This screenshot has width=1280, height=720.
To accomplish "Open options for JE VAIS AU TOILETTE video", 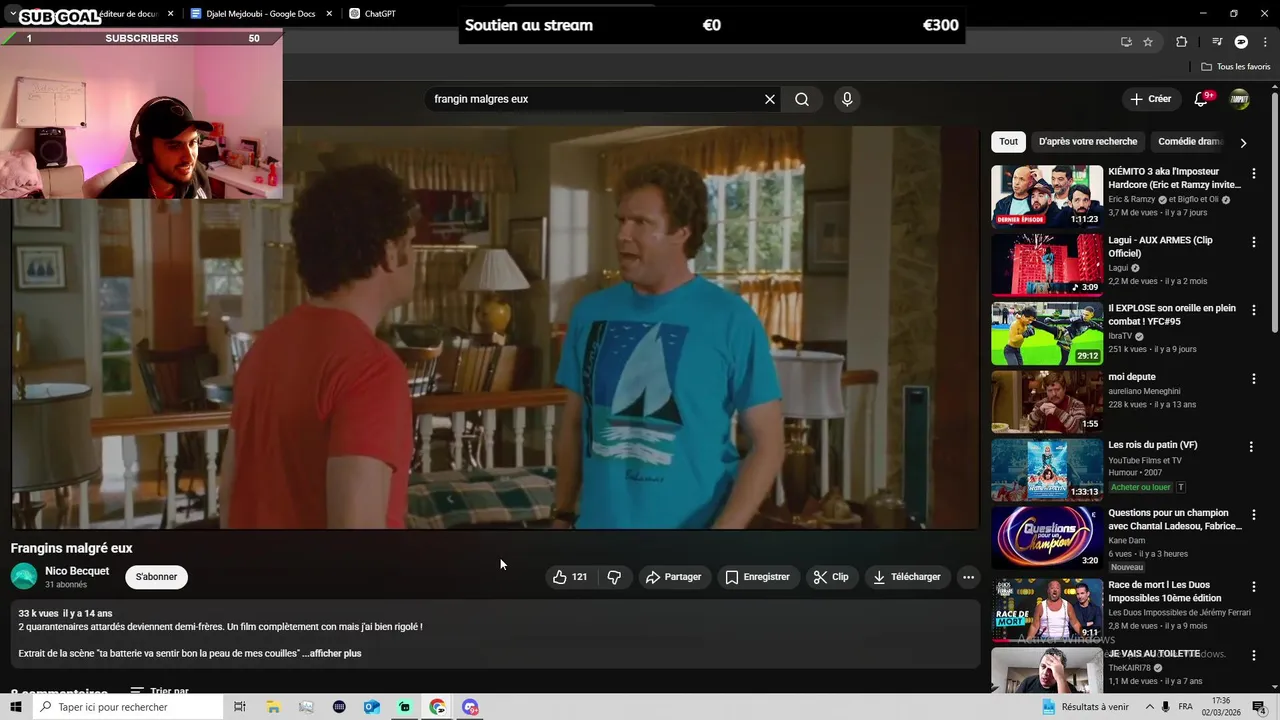I will tap(1253, 655).
